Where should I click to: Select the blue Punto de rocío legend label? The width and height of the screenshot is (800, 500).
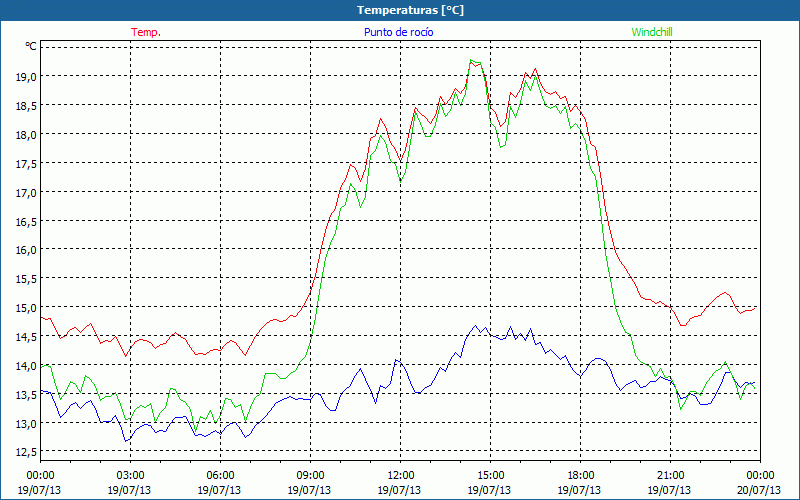398,32
